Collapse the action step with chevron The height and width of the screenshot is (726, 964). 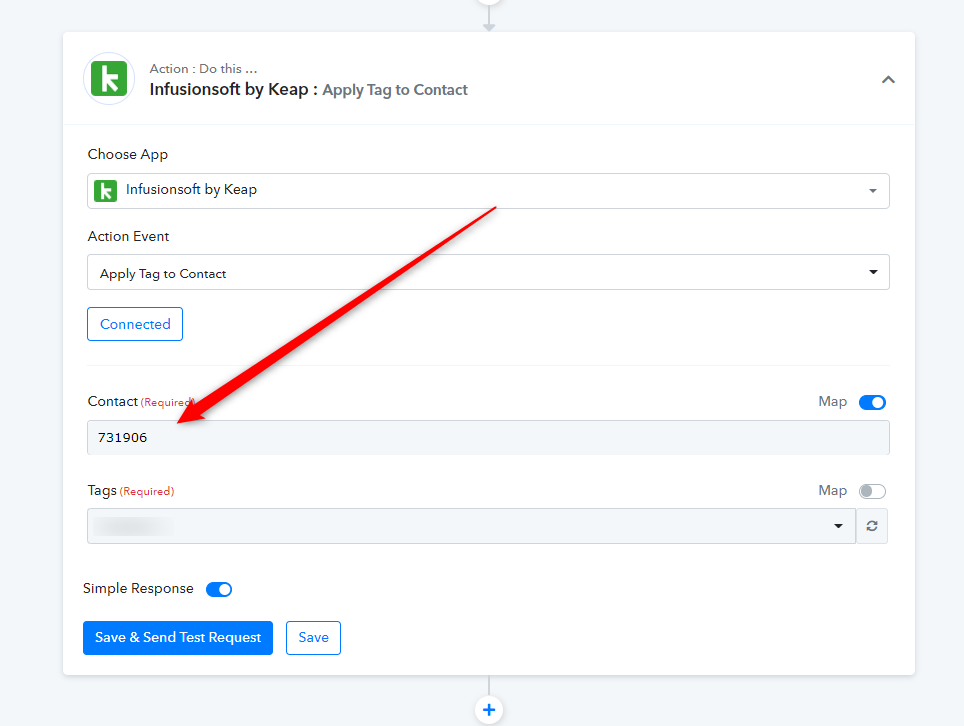tap(888, 80)
